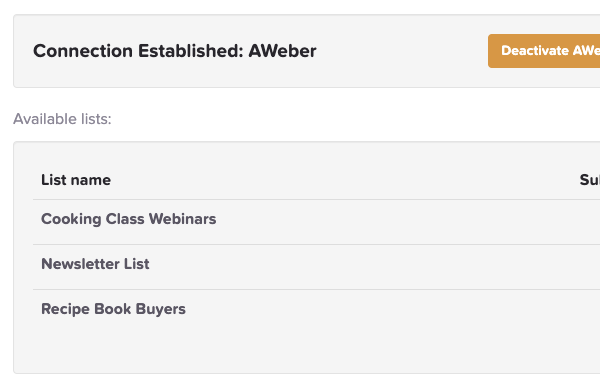Click divider between Newsletter List and Recipe Book Buyers
600x391 pixels.
[316, 289]
